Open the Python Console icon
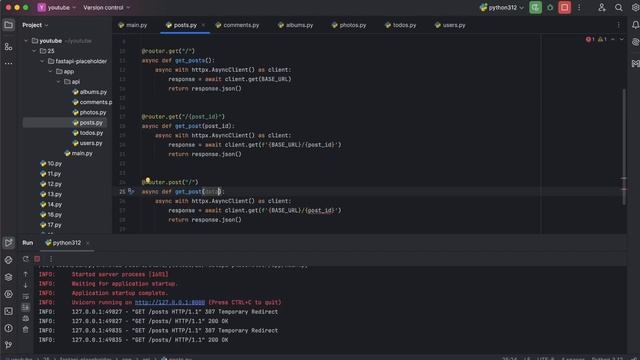This screenshot has height=360, width=640. point(8,260)
